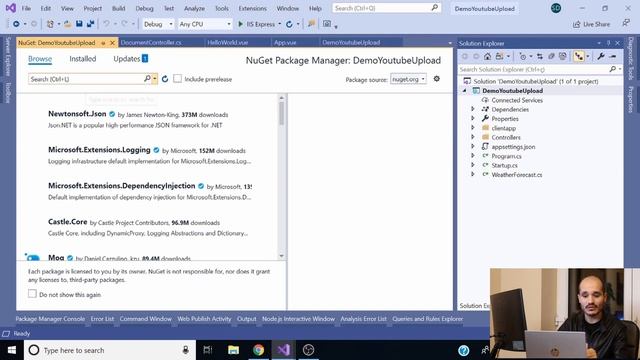
Task: Click the Show All Files icon in Solution Explorer
Action: [563, 56]
